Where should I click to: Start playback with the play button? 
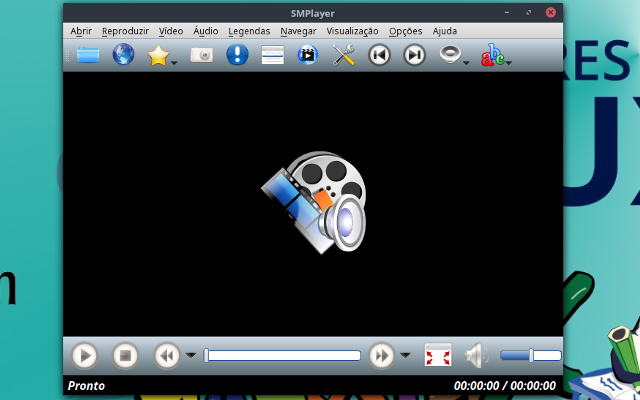click(84, 356)
